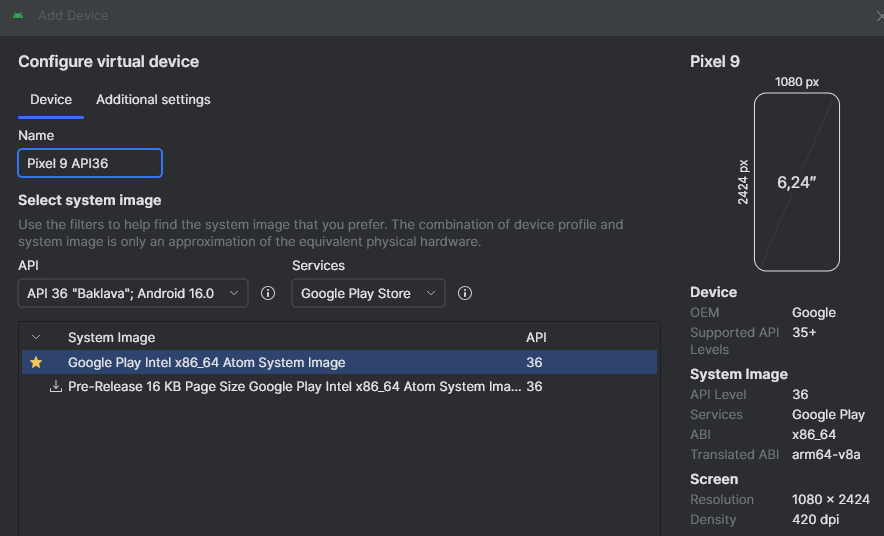Image resolution: width=884 pixels, height=536 pixels.
Task: Click the info icon next to API dropdown
Action: (268, 293)
